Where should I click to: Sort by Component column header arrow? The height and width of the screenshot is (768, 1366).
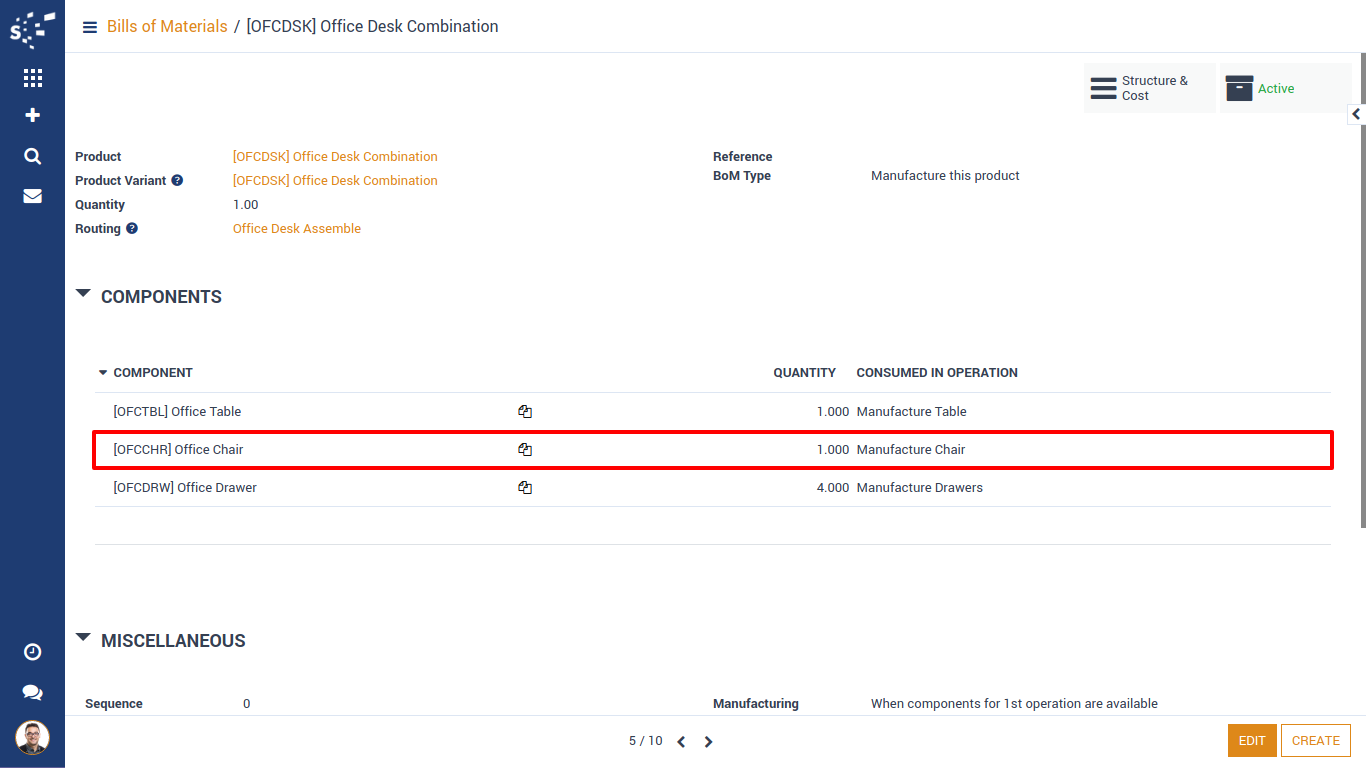102,373
